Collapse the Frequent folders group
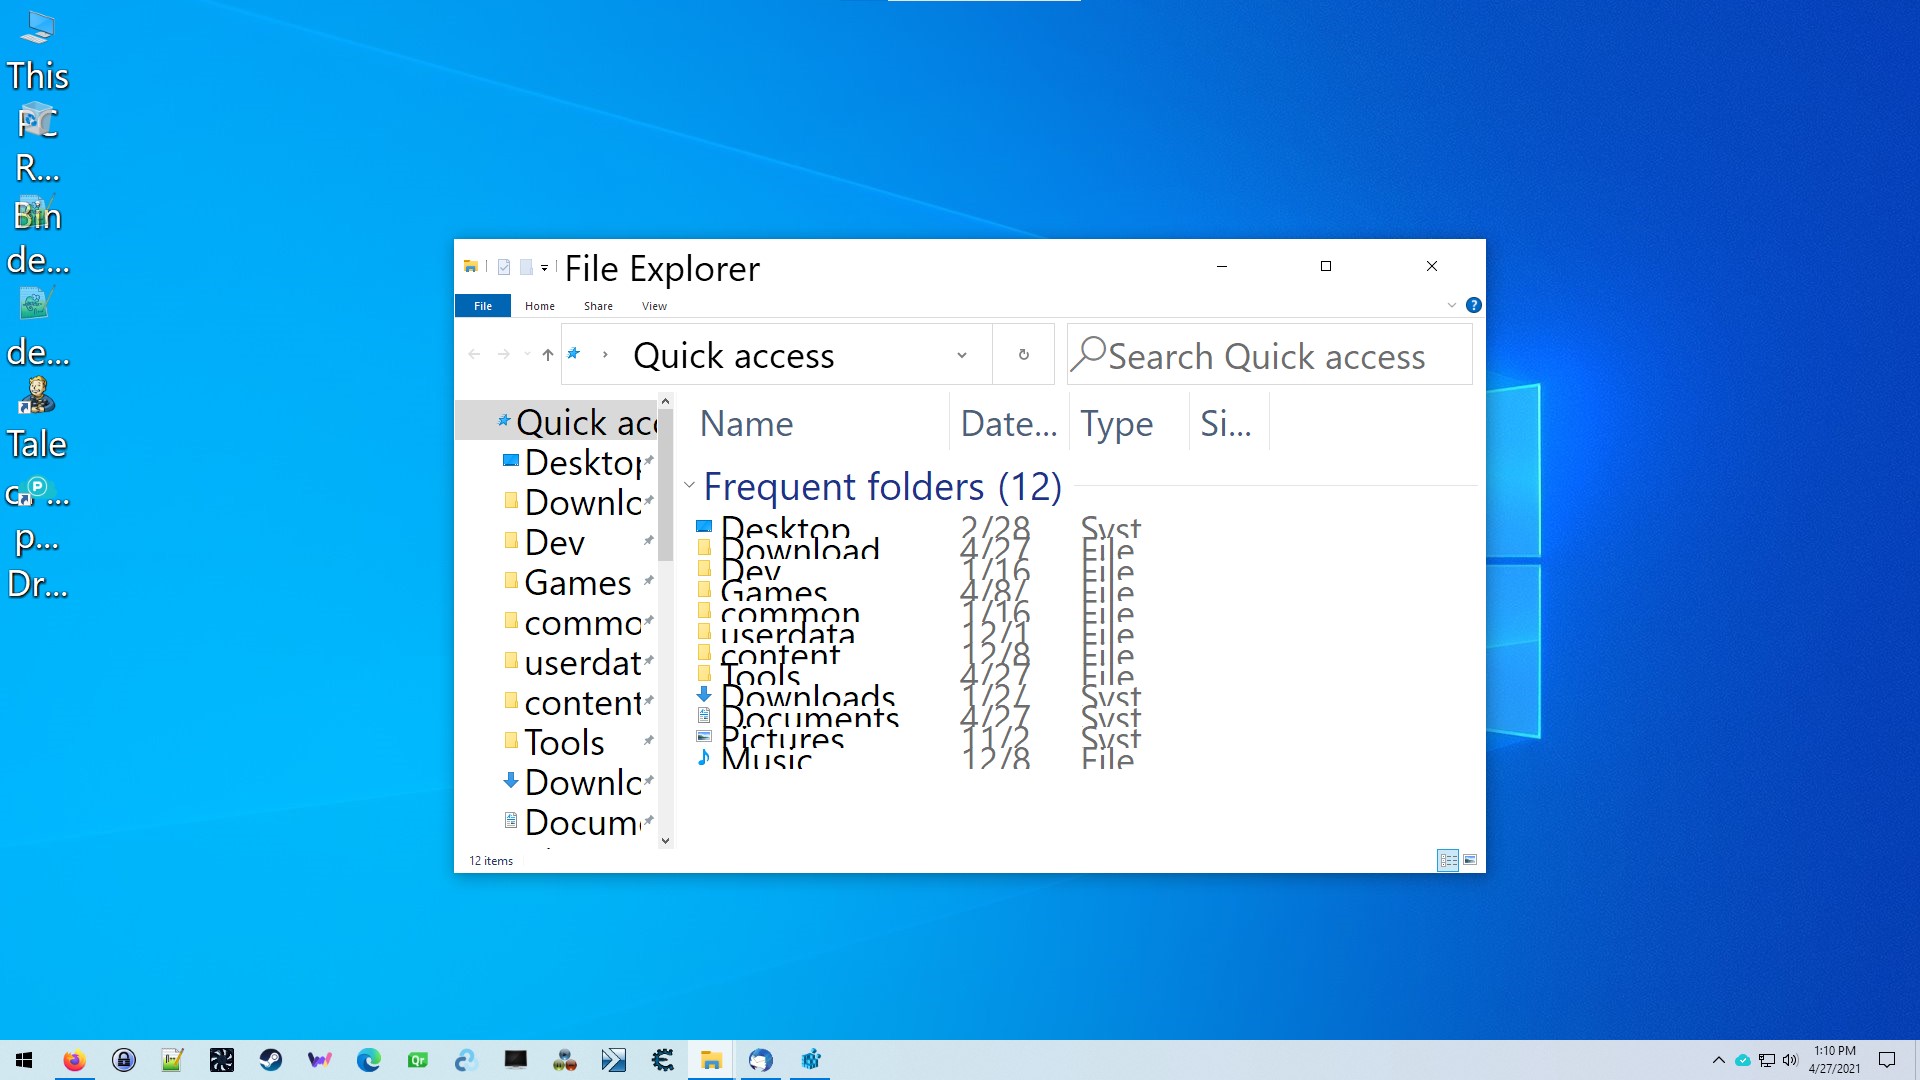The width and height of the screenshot is (1920, 1080). (x=689, y=485)
